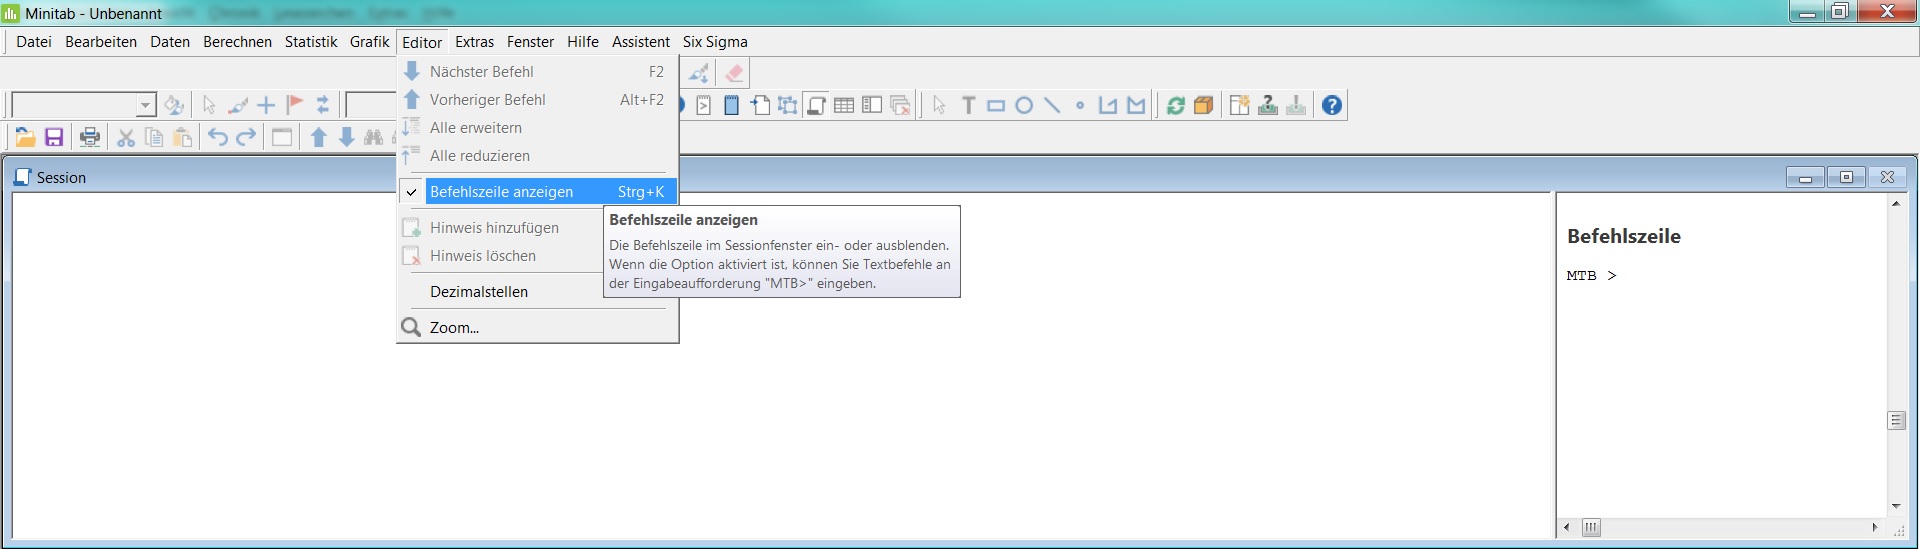Click at the MTB > command prompt
1920x549 pixels.
pos(1591,275)
